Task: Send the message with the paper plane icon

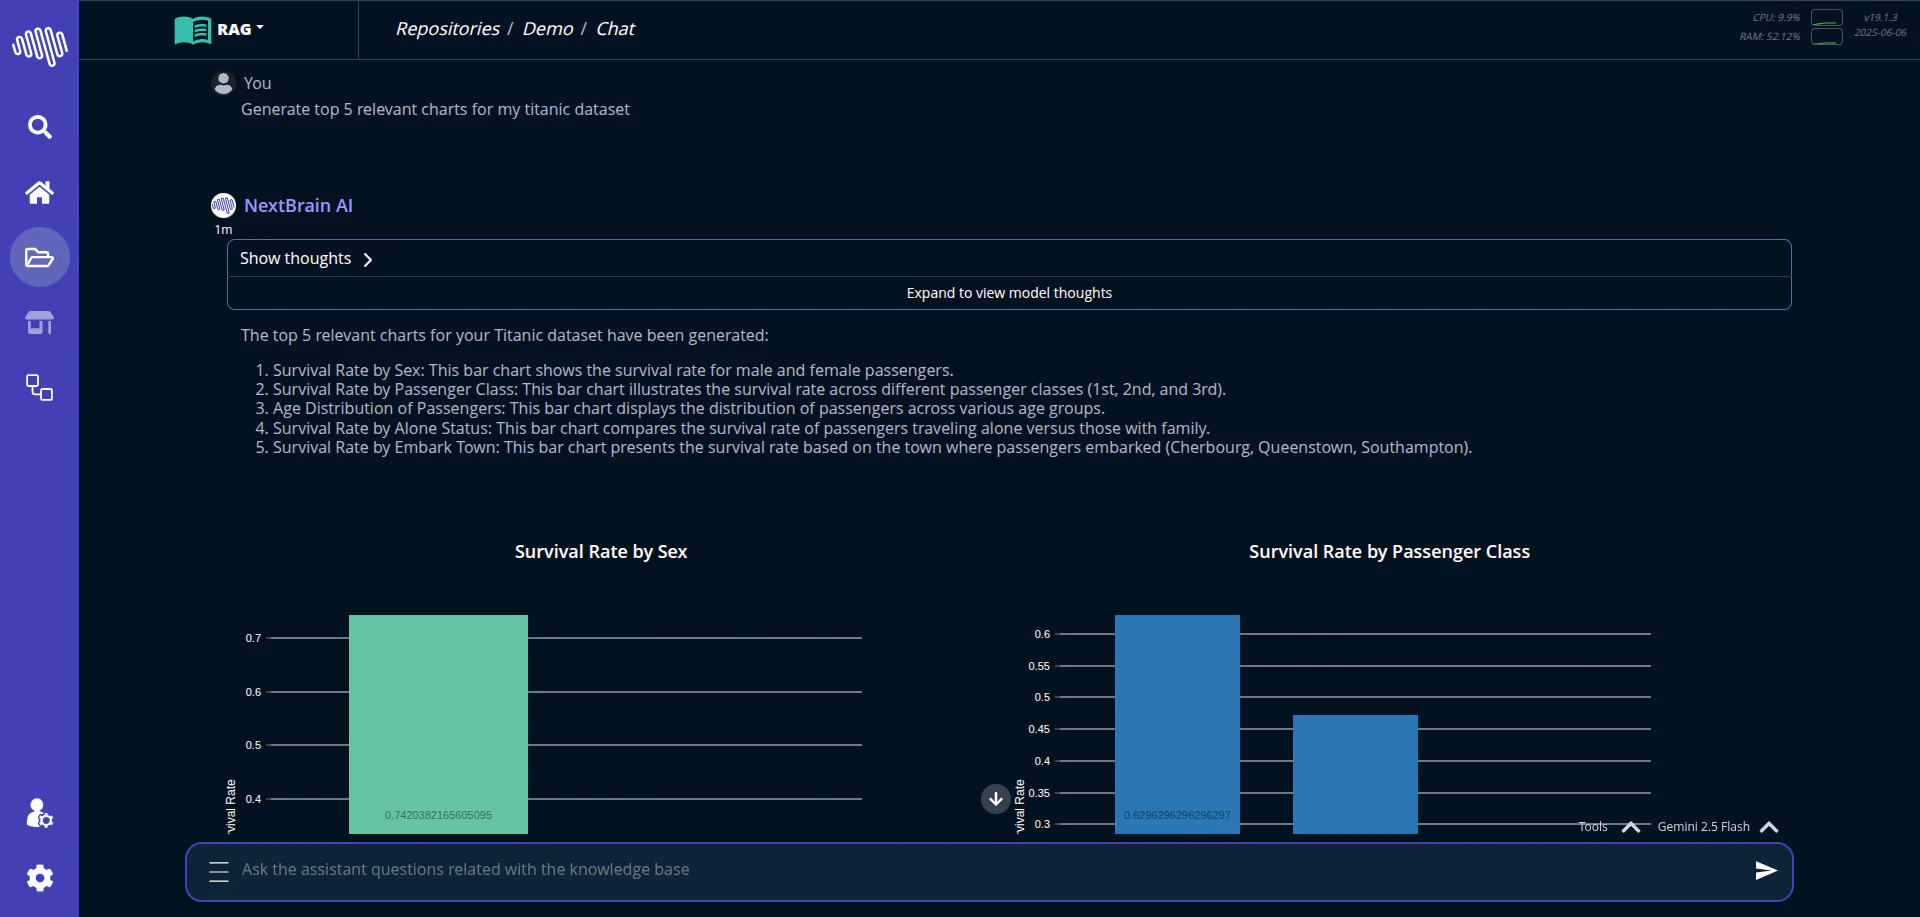Action: point(1766,870)
